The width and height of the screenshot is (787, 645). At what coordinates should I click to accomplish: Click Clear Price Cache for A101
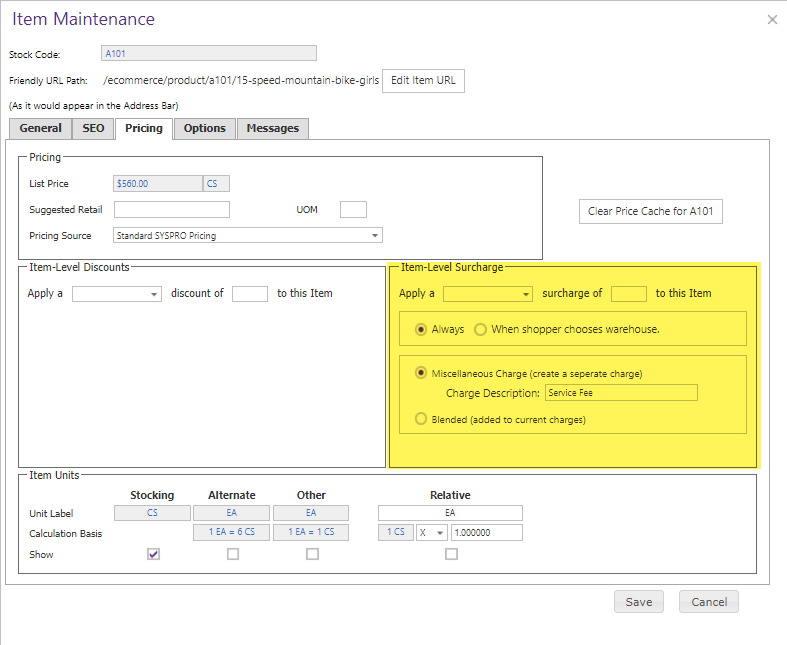(650, 211)
